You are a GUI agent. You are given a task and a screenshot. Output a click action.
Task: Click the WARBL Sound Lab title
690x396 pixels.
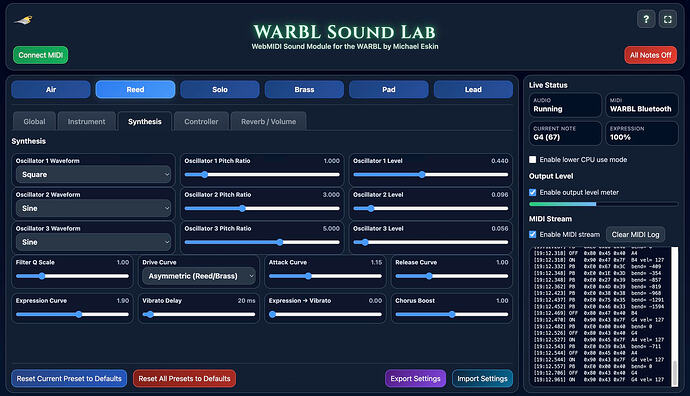pyautogui.click(x=345, y=32)
